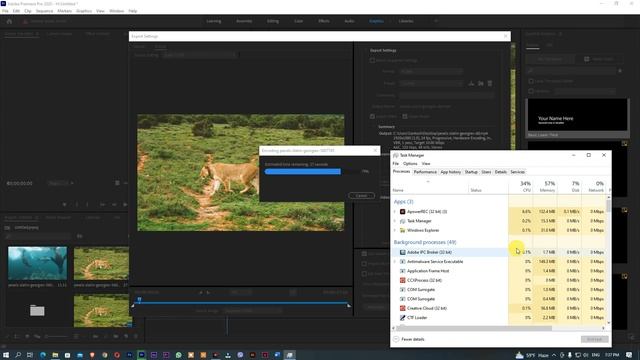The width and height of the screenshot is (640, 360).
Task: Click the CTF Loader pen icon
Action: (402, 318)
